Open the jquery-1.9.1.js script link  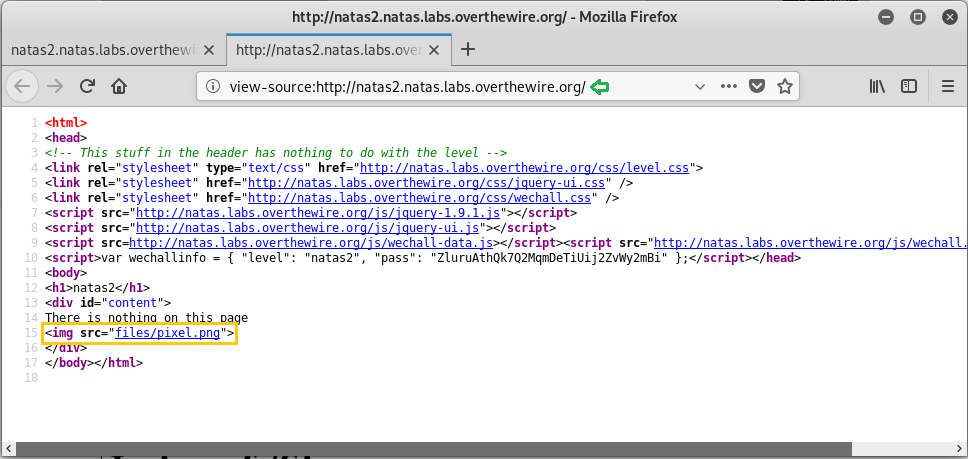[318, 213]
